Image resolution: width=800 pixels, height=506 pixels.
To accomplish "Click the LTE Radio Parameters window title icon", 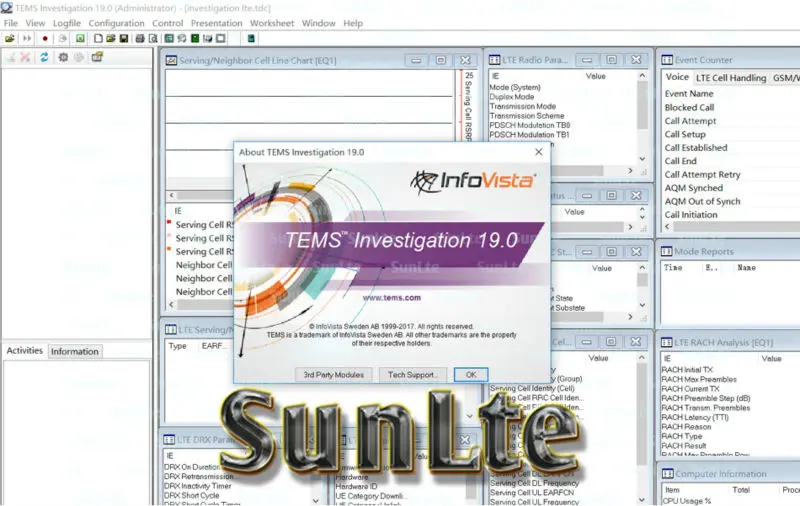I will (x=494, y=60).
